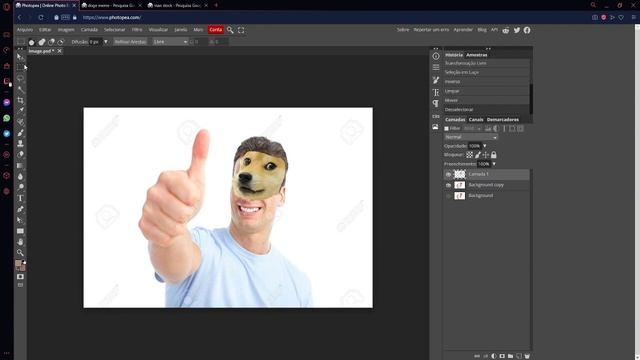Show the Background layer
Image resolution: width=640 pixels, height=360 pixels.
(x=448, y=196)
